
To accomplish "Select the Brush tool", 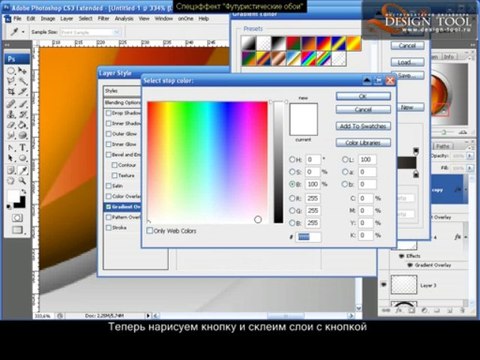I will tap(22, 103).
